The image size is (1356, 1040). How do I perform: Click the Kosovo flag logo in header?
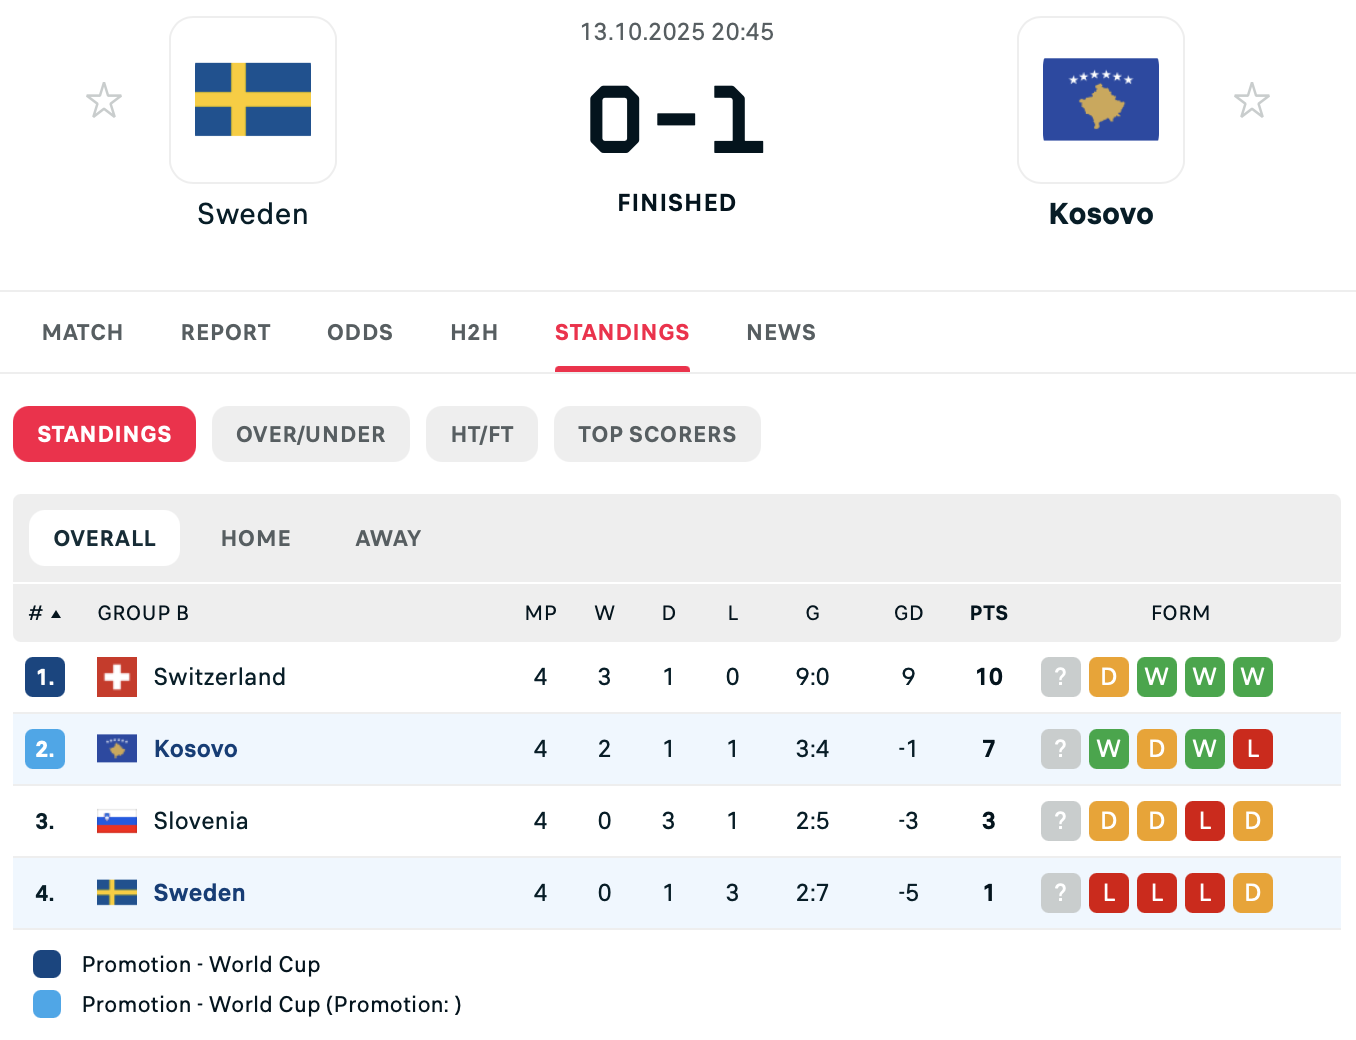click(x=1100, y=100)
